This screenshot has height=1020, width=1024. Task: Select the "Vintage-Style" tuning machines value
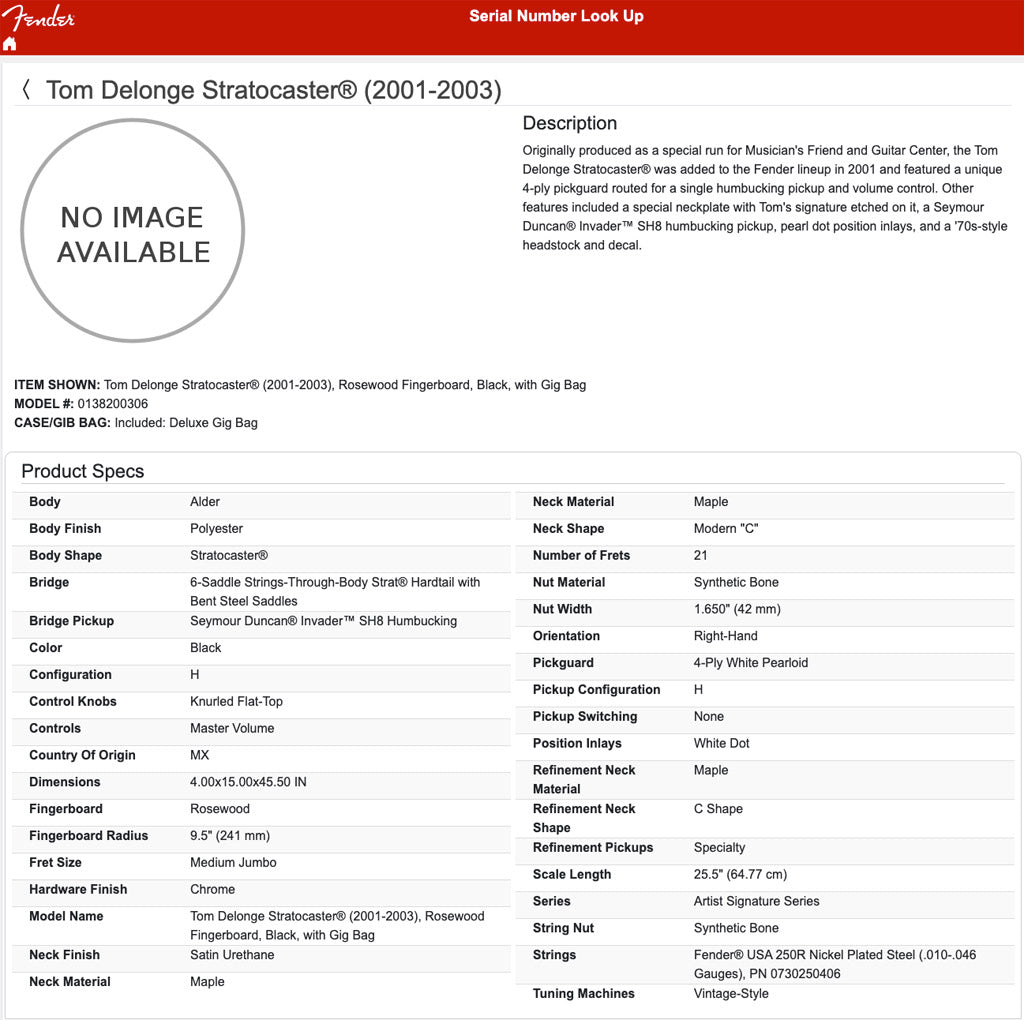pos(731,993)
